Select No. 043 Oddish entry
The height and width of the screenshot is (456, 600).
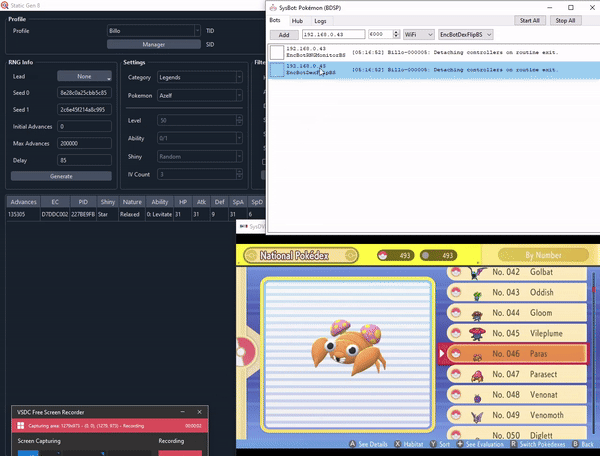(x=517, y=293)
